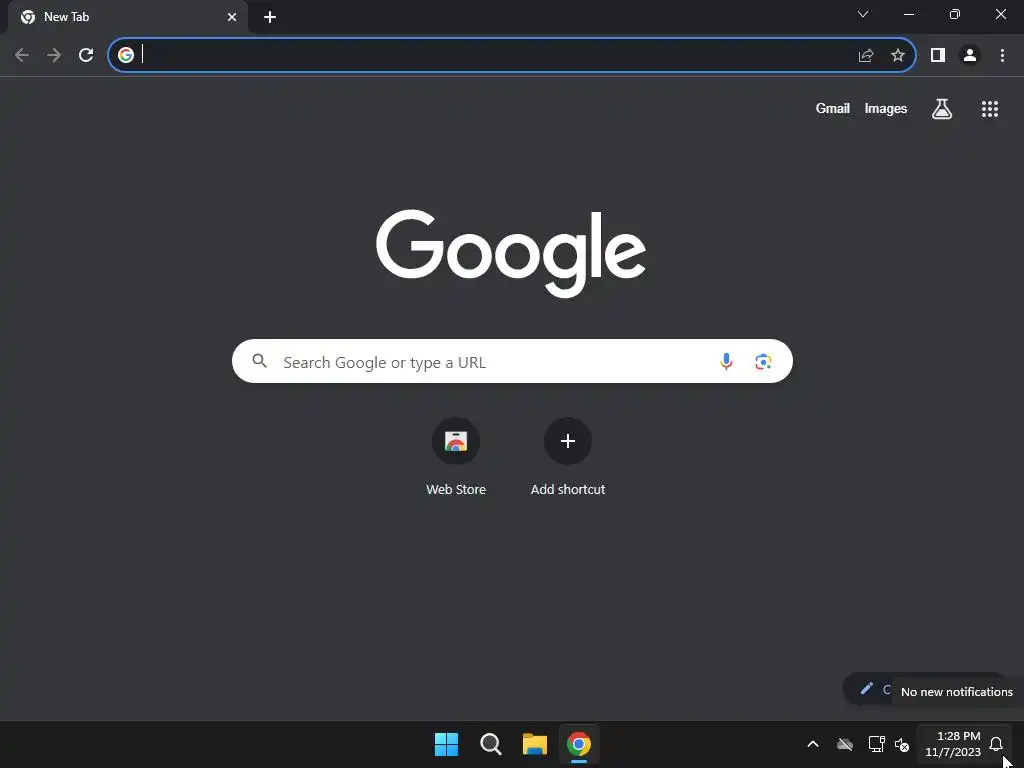Open taskbar Search
The height and width of the screenshot is (768, 1024).
pos(490,744)
